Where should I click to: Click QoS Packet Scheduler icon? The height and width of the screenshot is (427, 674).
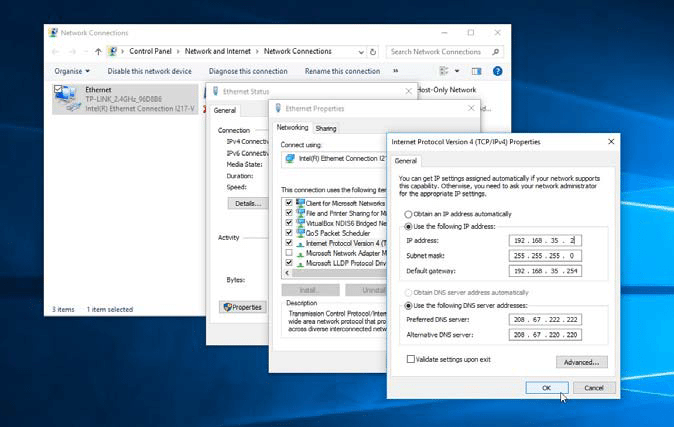(300, 233)
